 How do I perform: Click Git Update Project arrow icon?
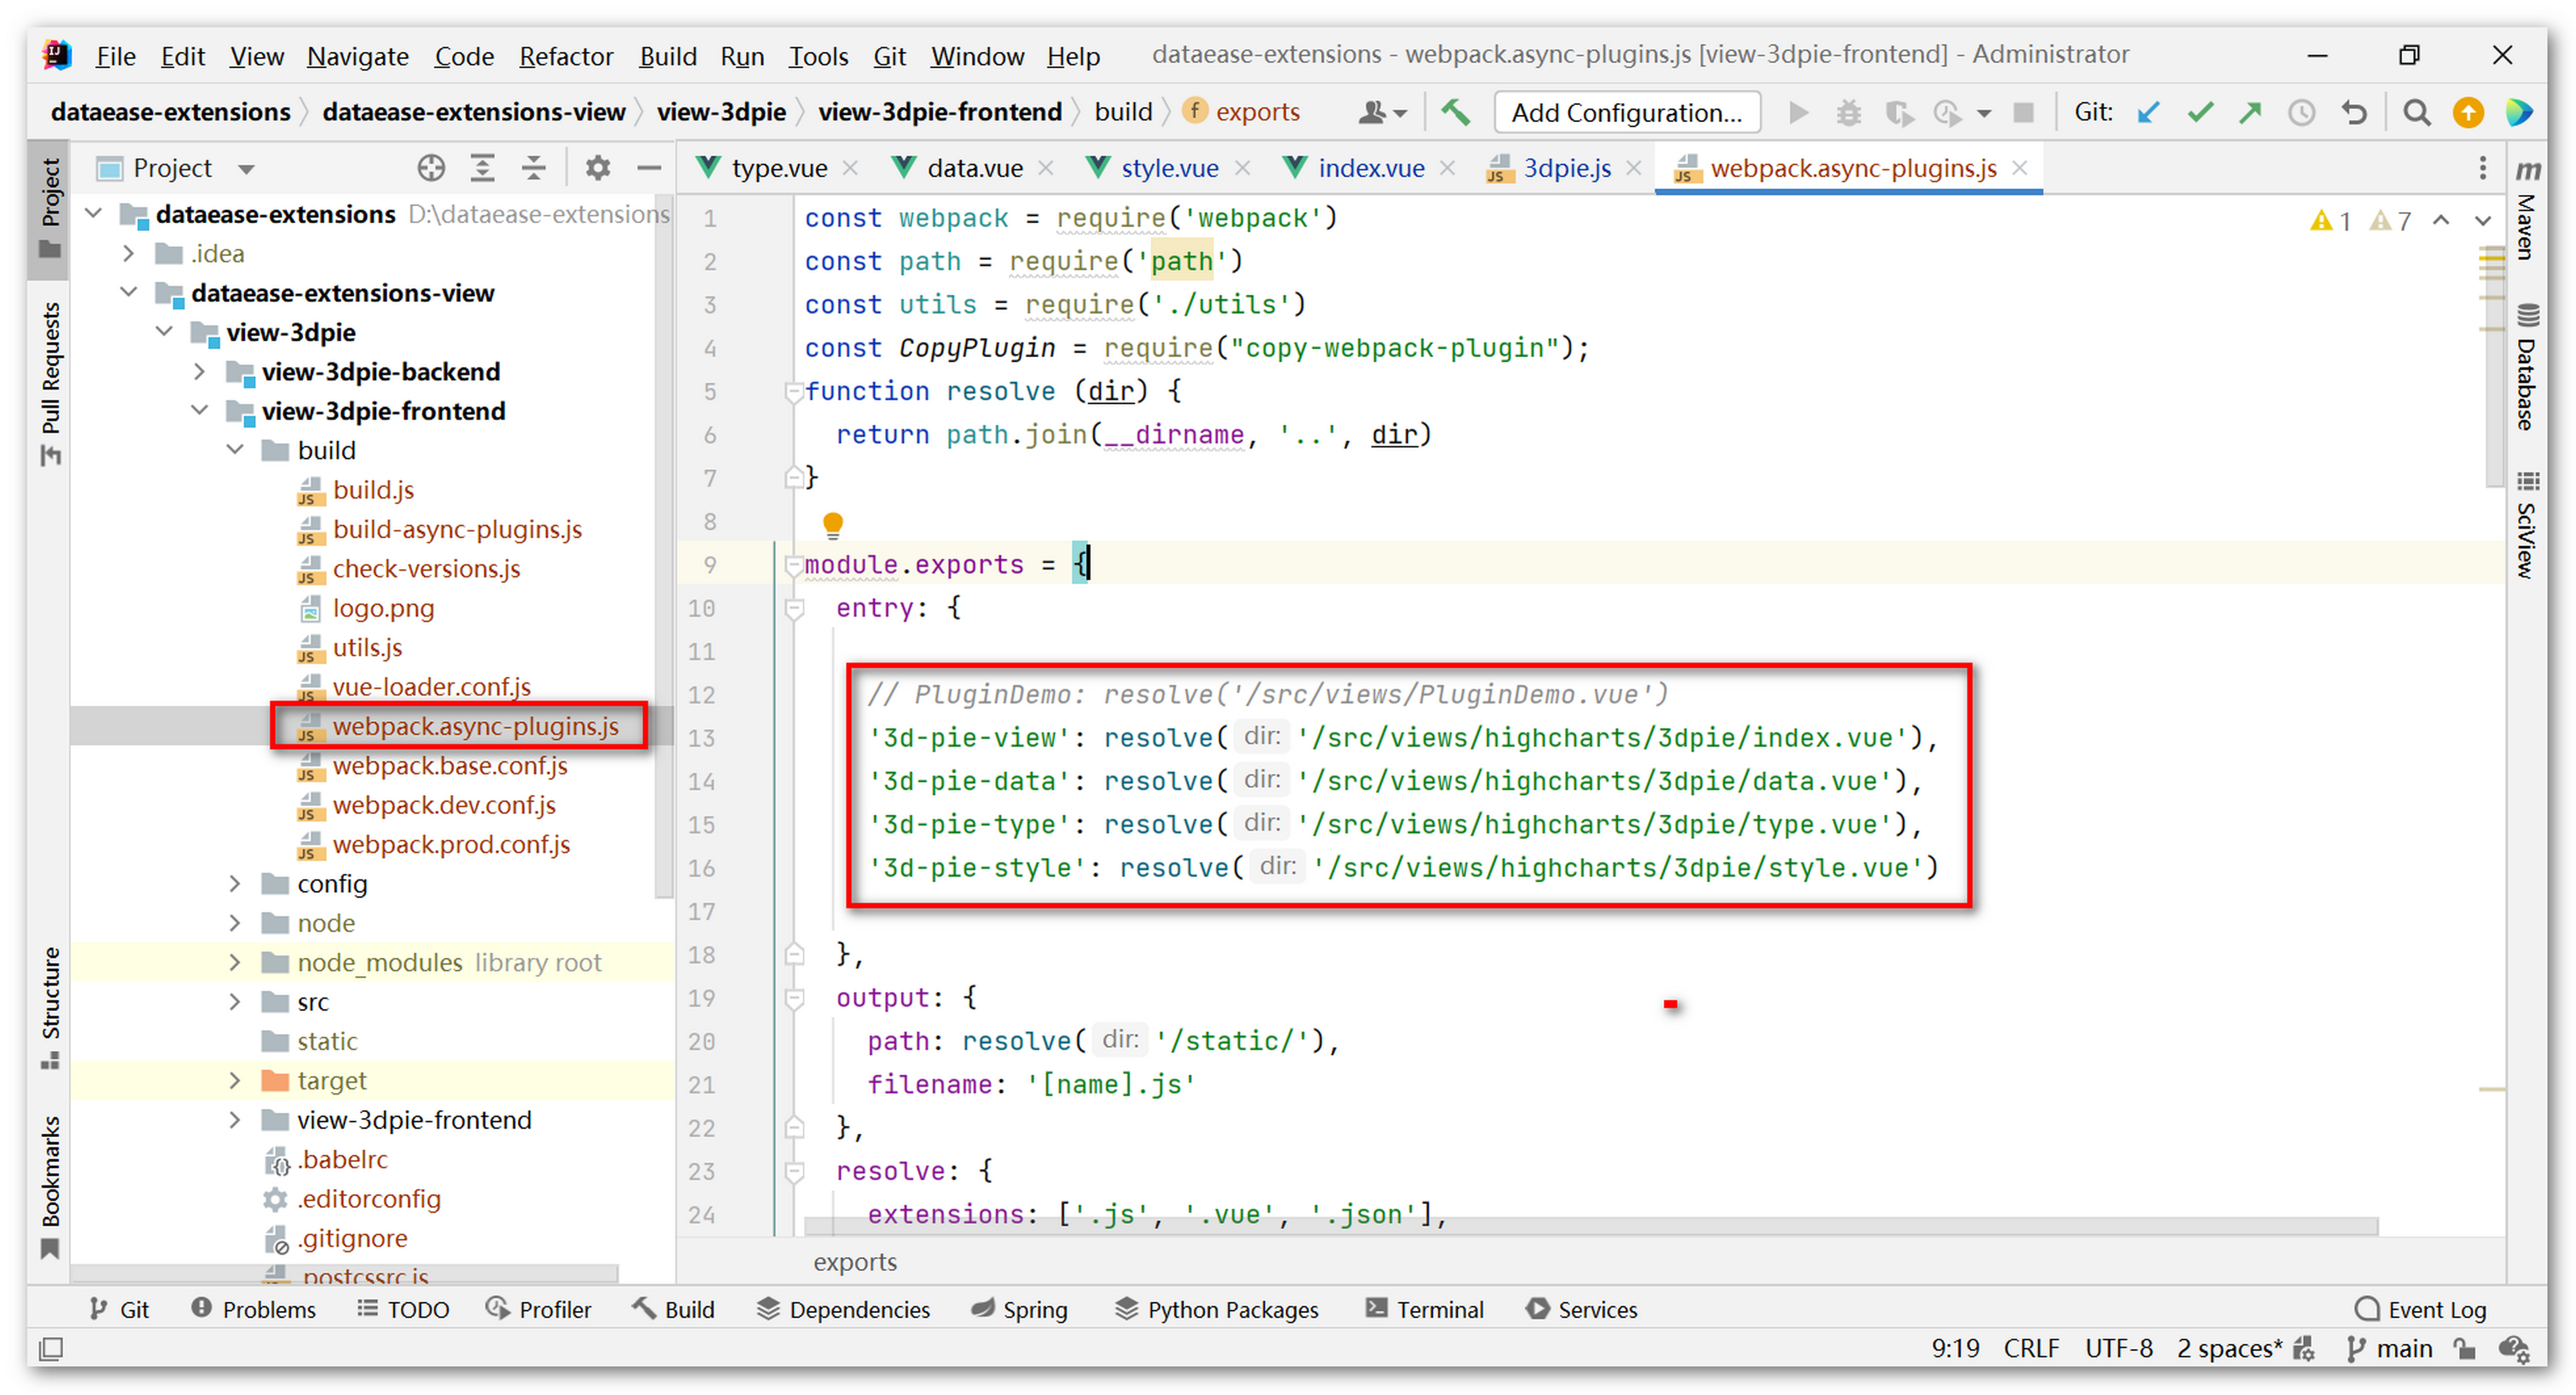pos(2148,112)
